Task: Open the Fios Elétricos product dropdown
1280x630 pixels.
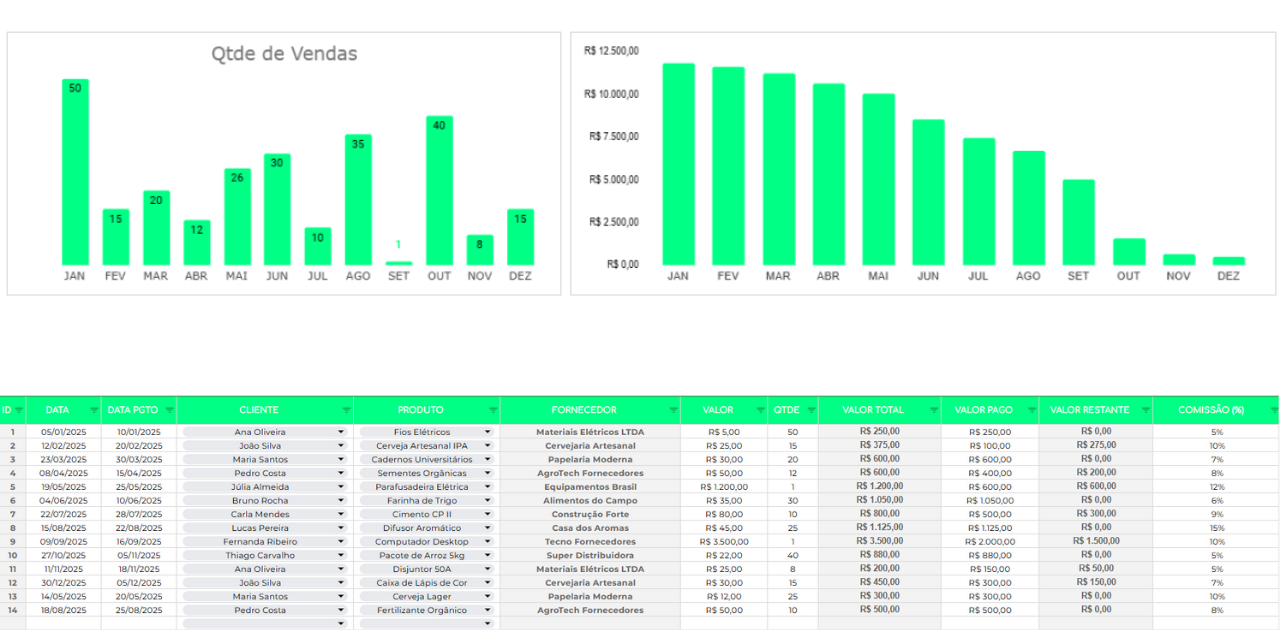Action: (488, 432)
